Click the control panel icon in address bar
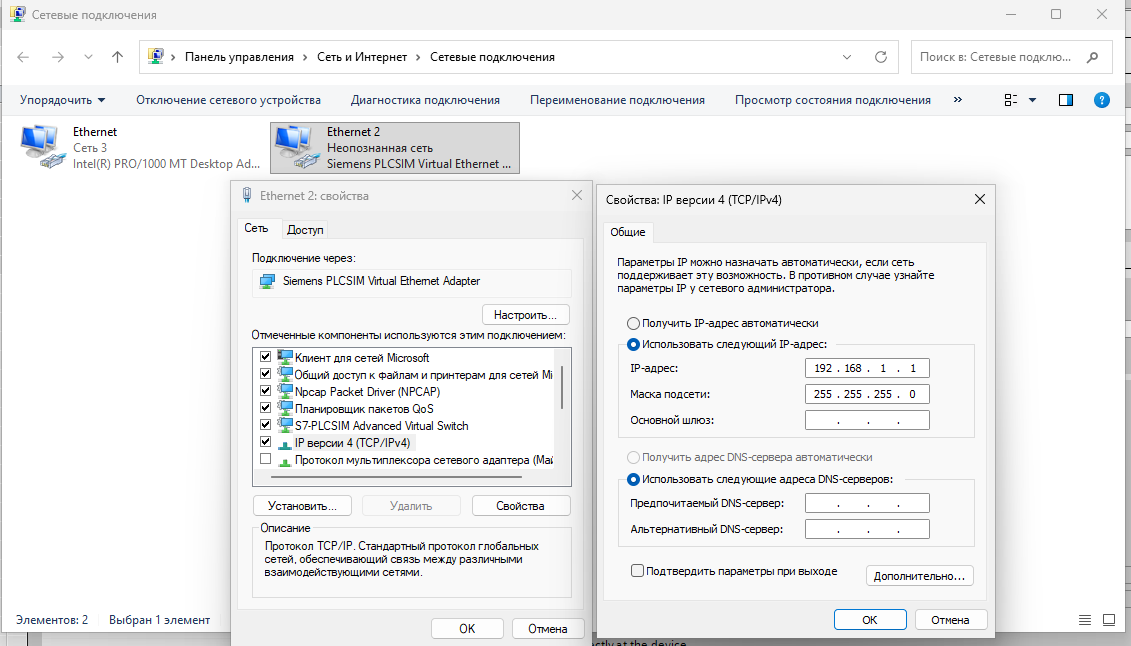This screenshot has width=1131, height=646. click(x=155, y=56)
